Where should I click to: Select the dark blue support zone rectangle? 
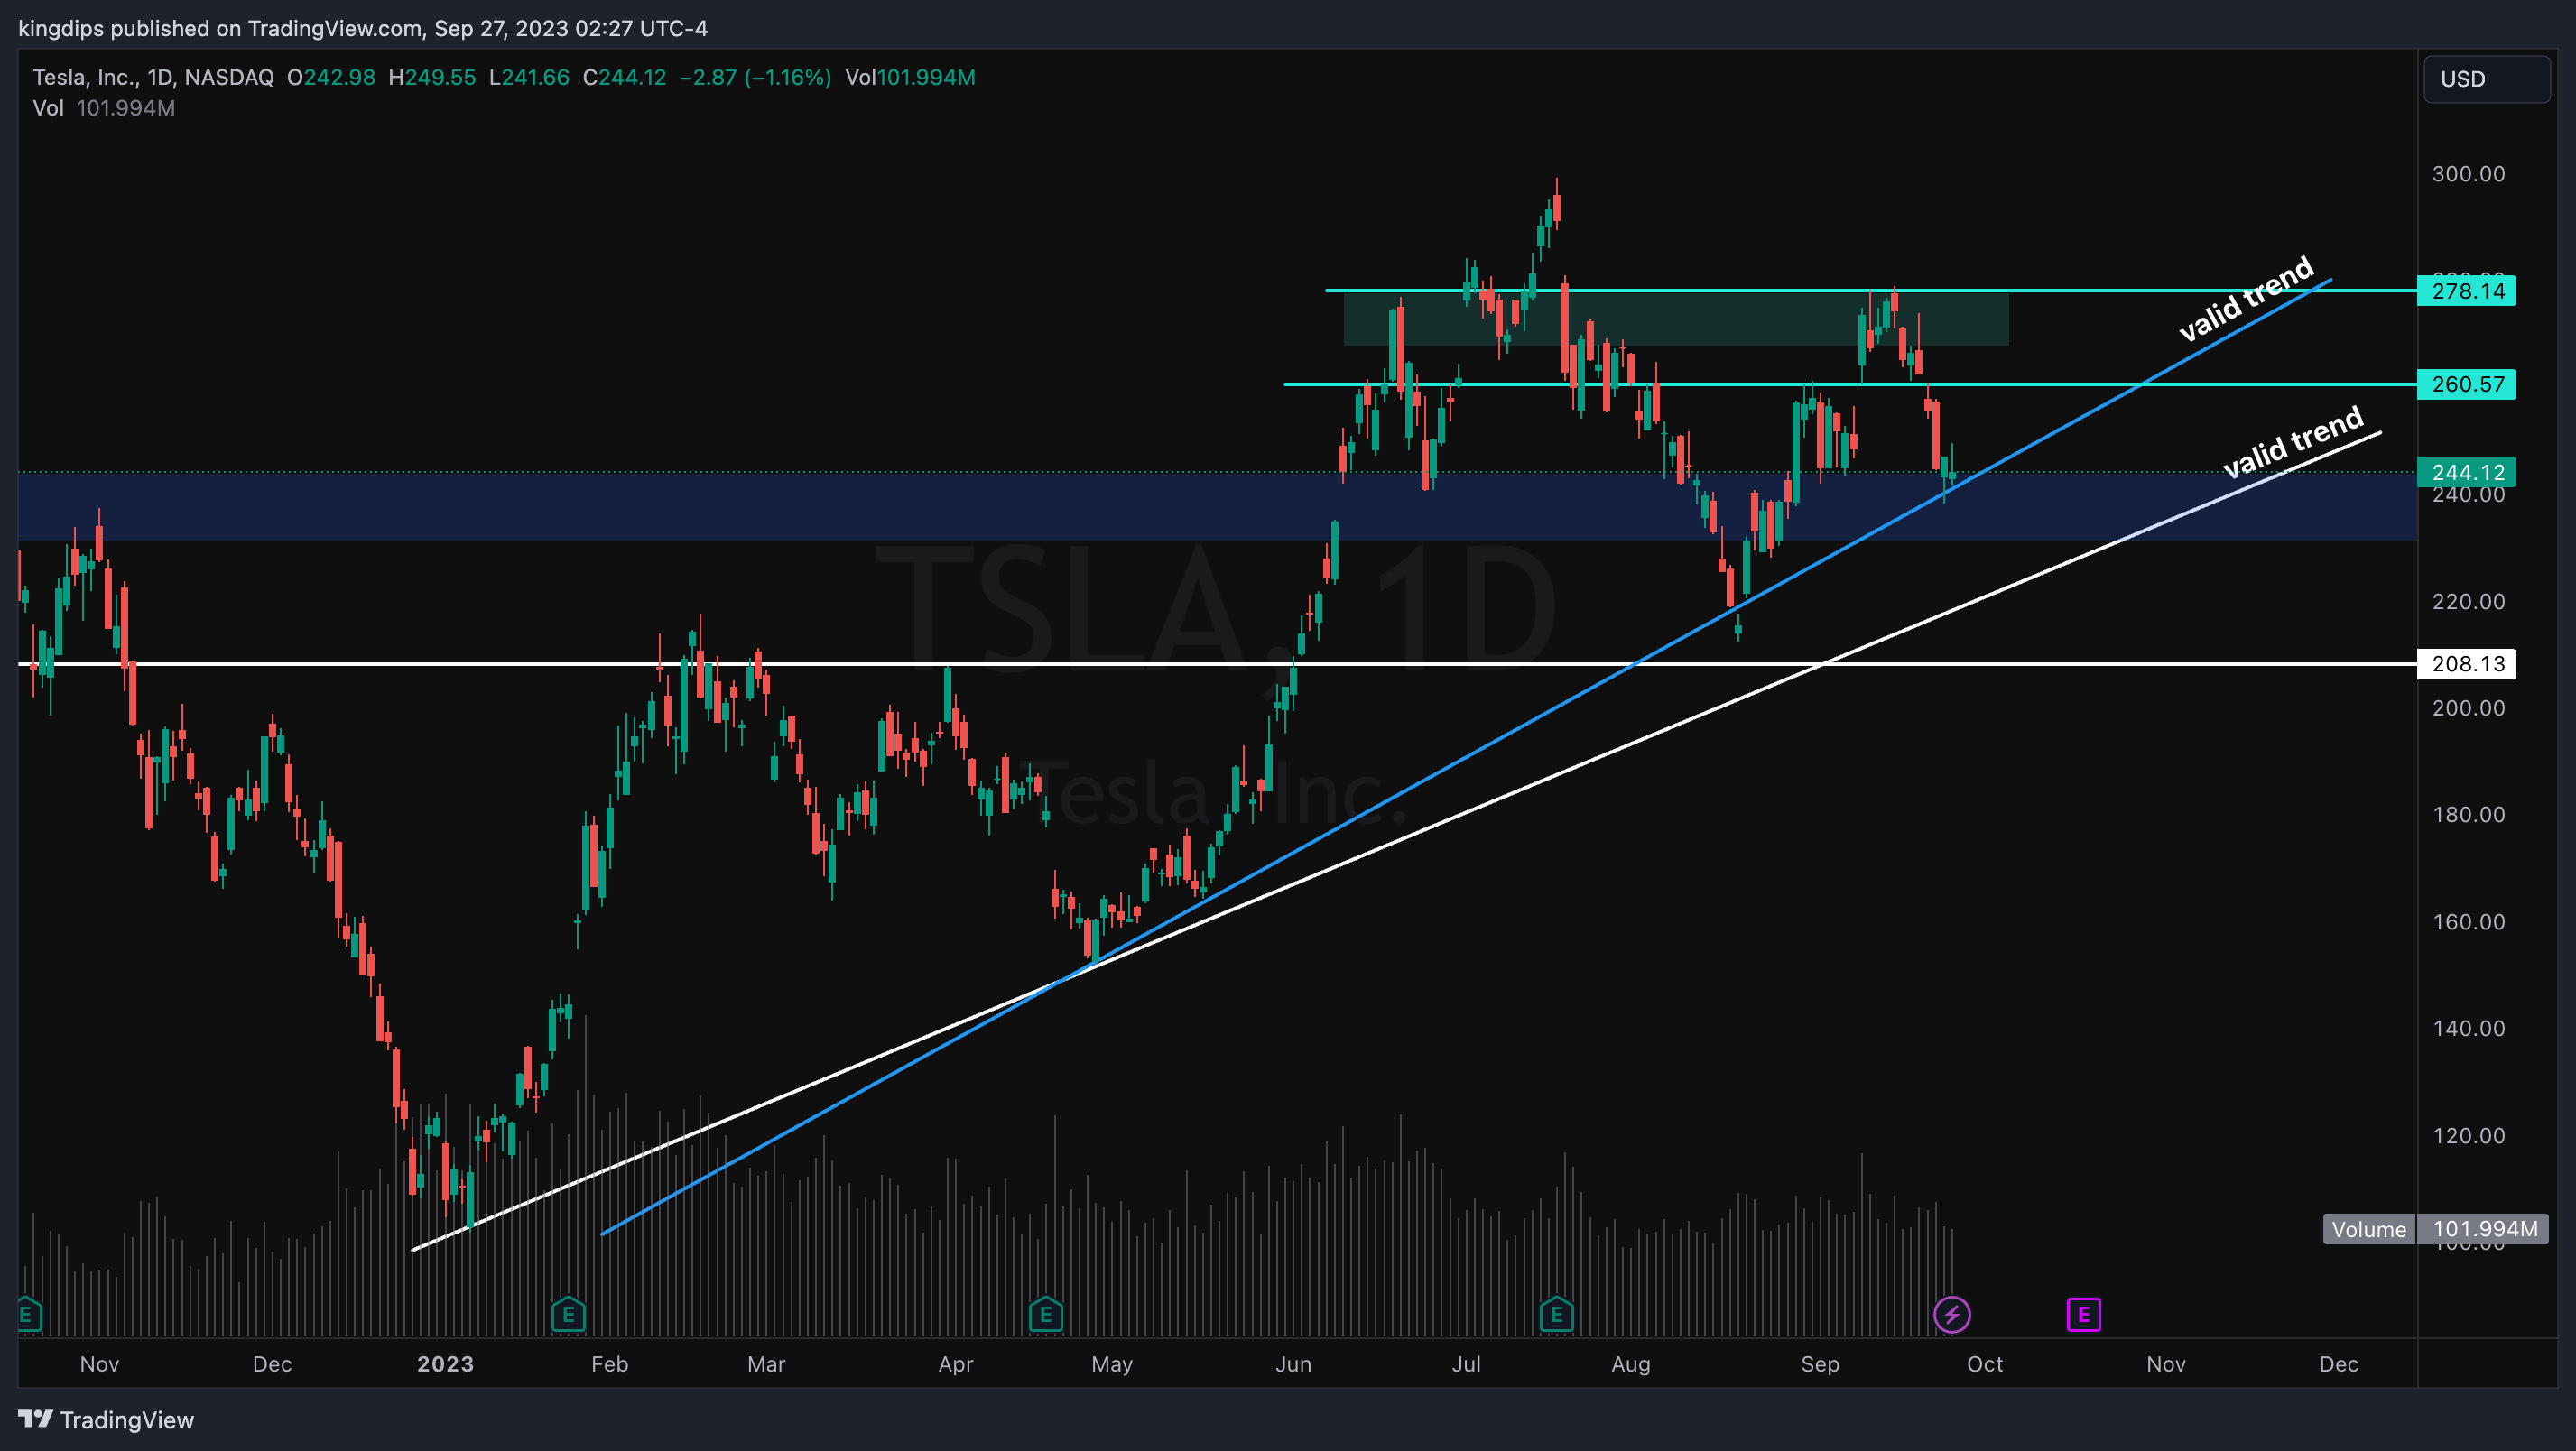click(x=1217, y=507)
